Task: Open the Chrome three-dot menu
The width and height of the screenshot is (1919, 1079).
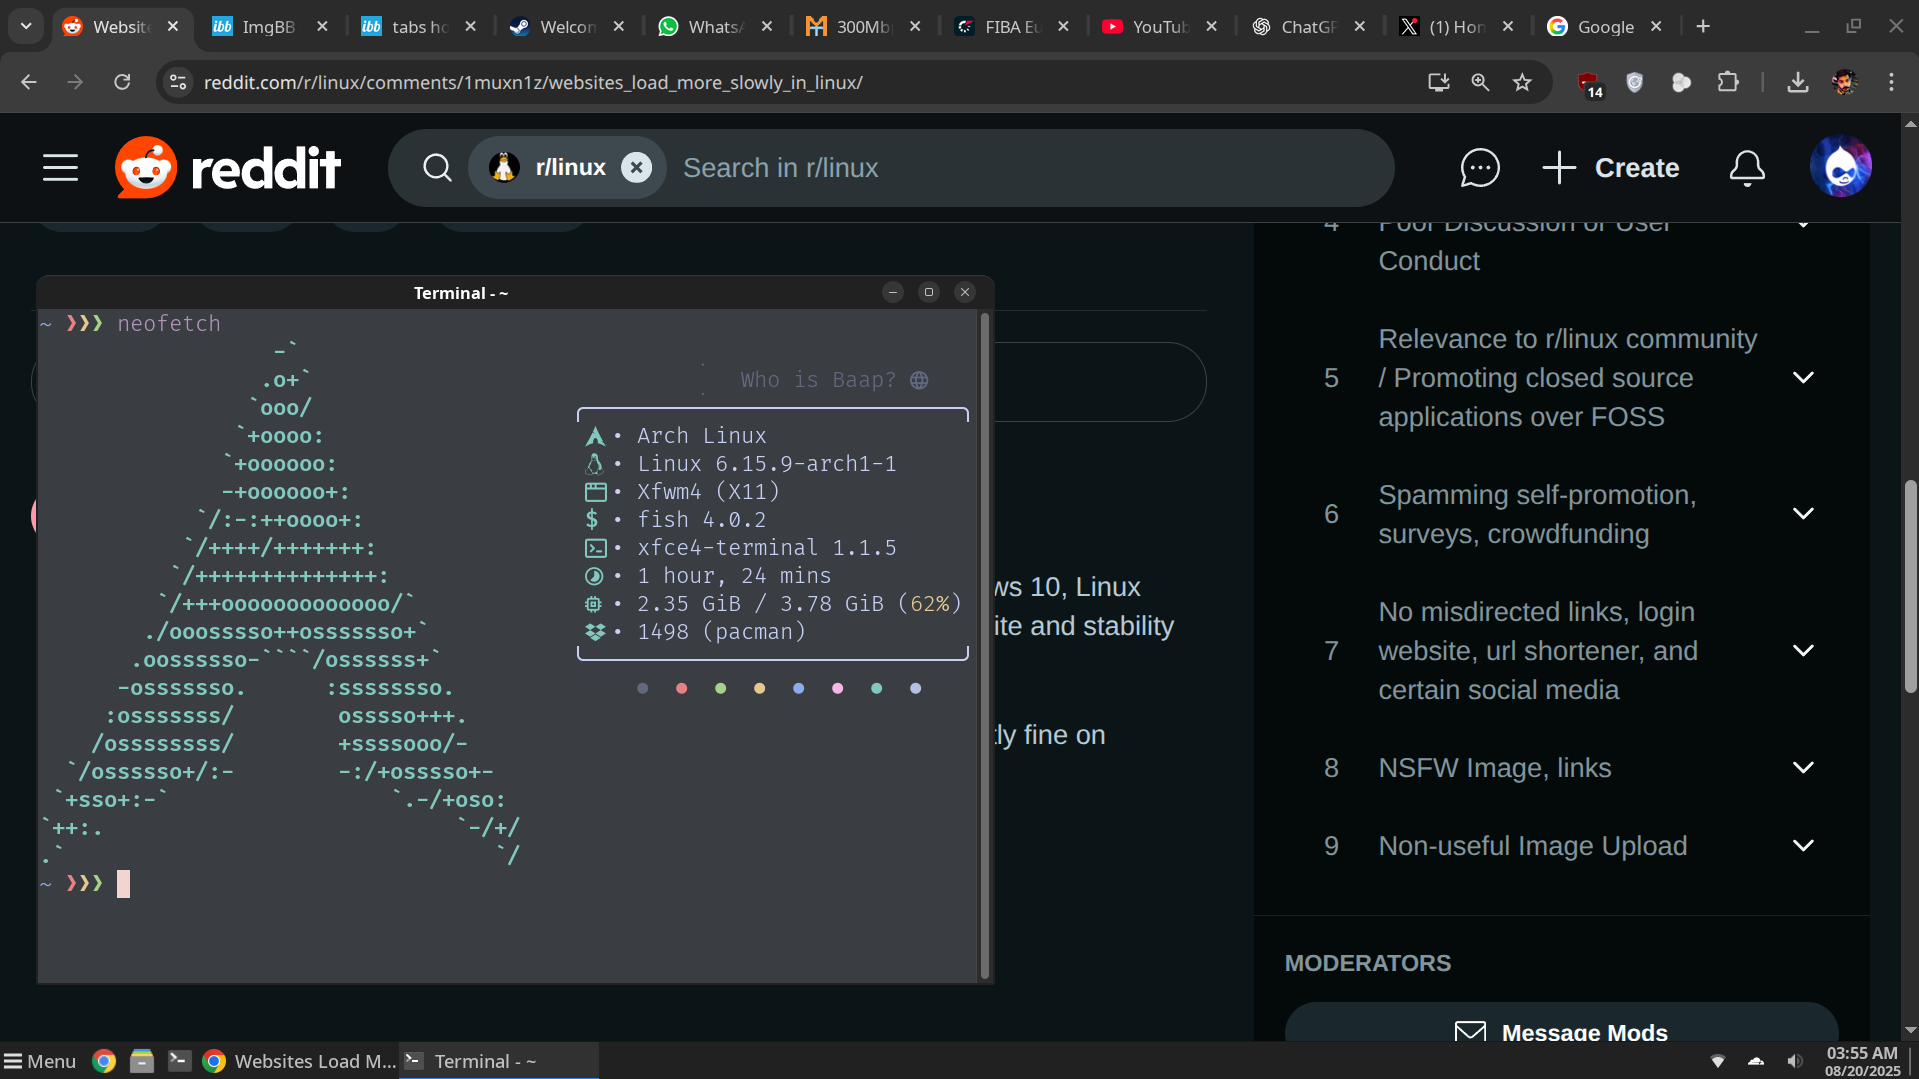Action: tap(1891, 82)
